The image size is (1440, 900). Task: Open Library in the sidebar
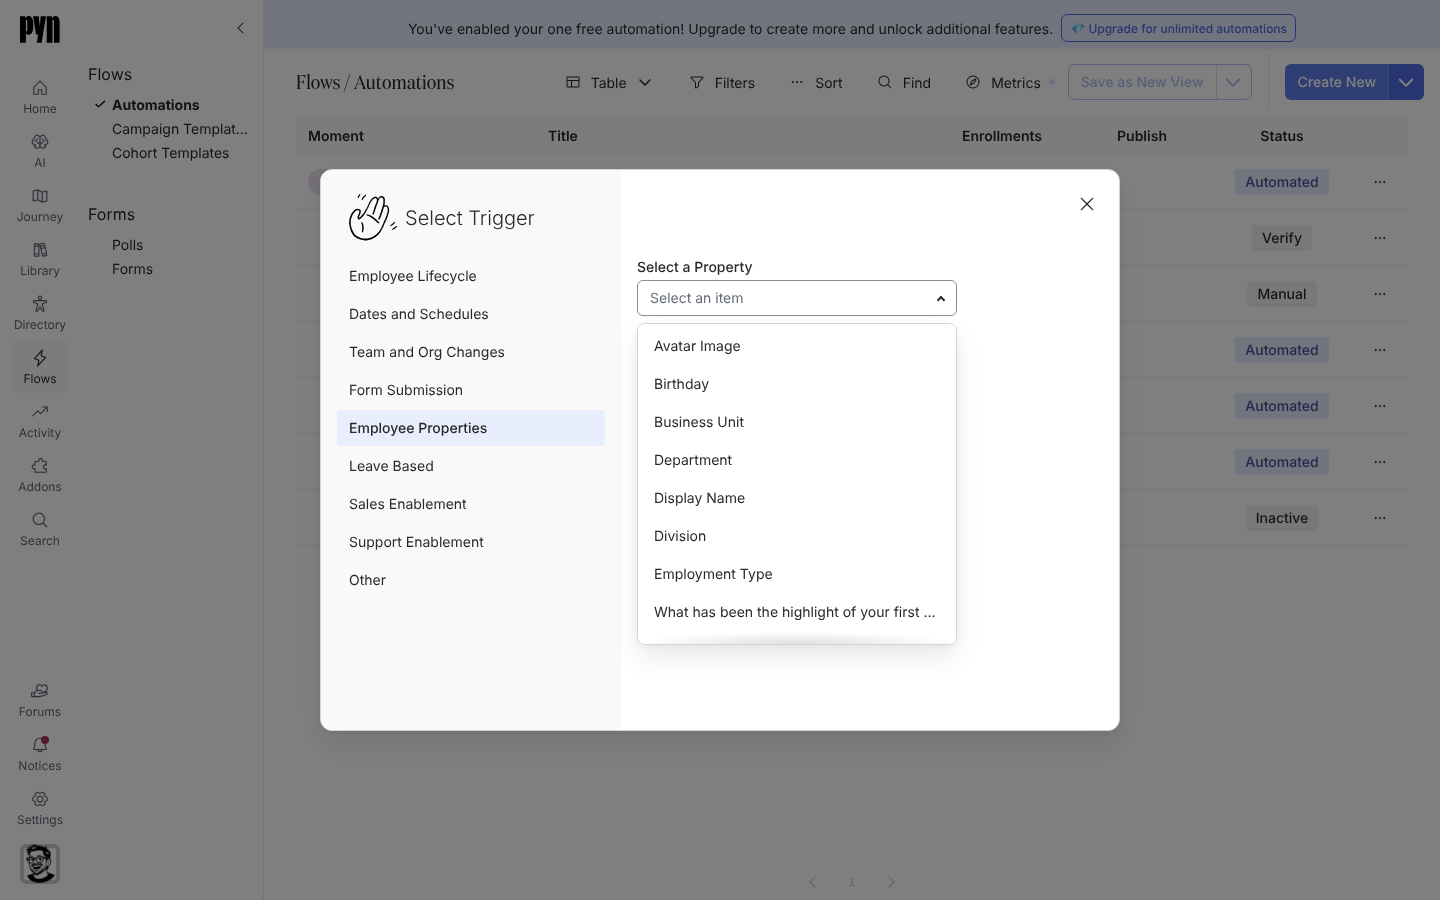point(40,259)
